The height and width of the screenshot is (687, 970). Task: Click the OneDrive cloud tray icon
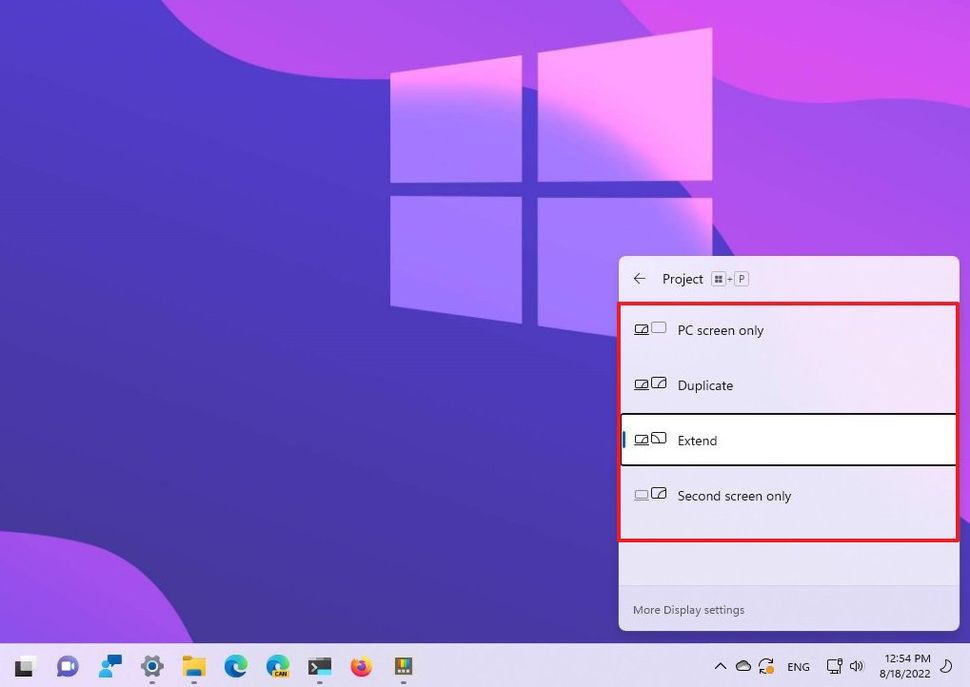click(743, 666)
